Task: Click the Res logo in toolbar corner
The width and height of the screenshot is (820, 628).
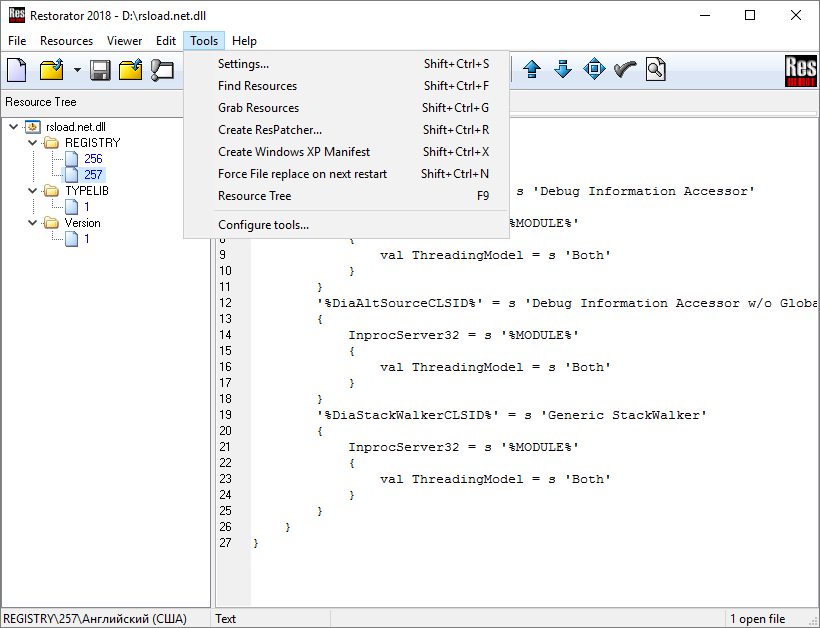Action: pyautogui.click(x=800, y=71)
